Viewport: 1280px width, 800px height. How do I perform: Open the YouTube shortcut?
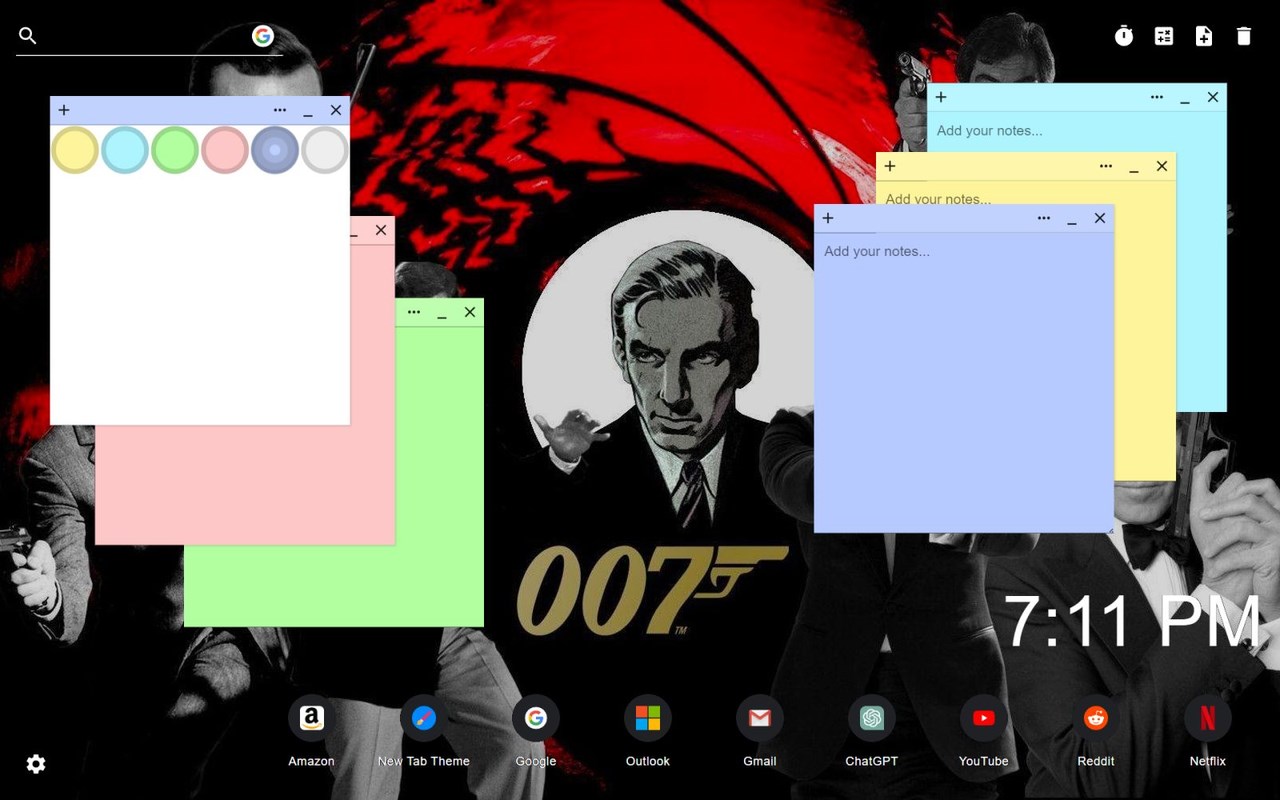984,718
